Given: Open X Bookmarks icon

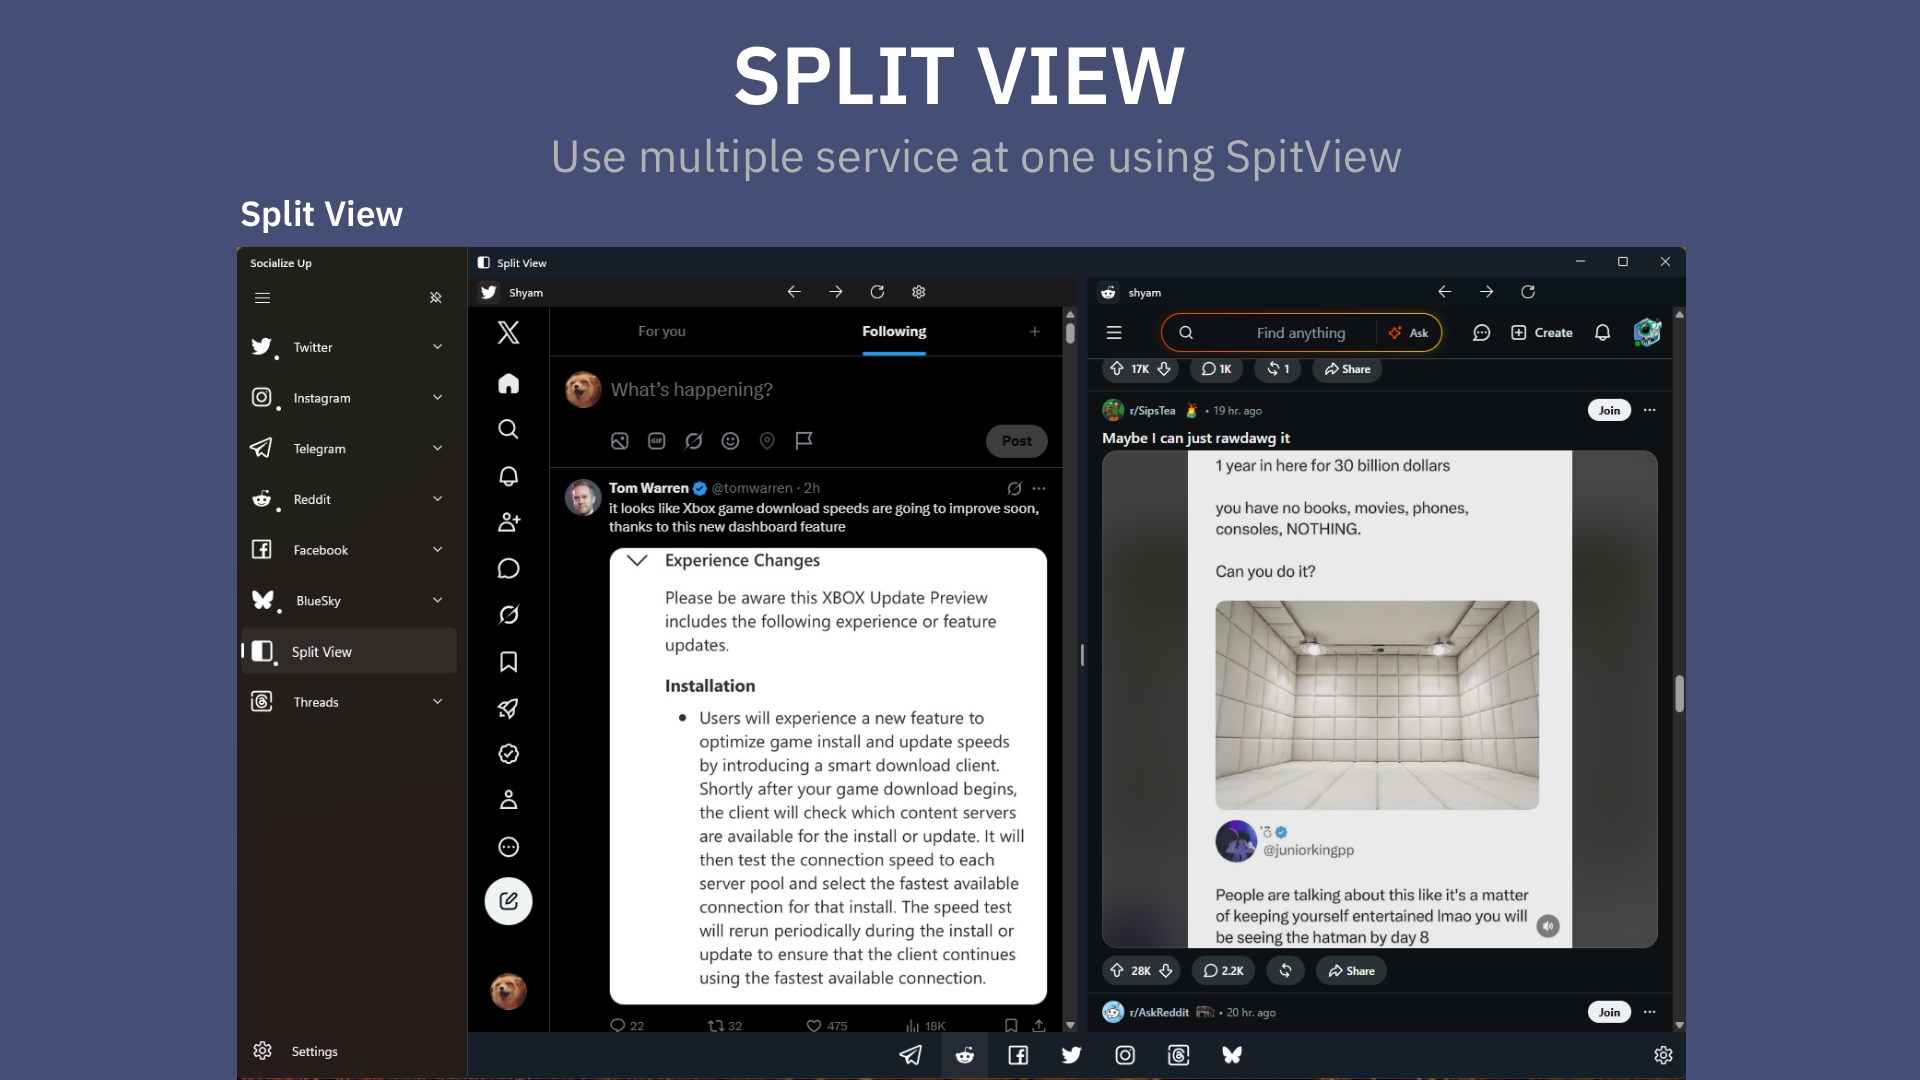Looking at the screenshot, I should click(x=508, y=662).
